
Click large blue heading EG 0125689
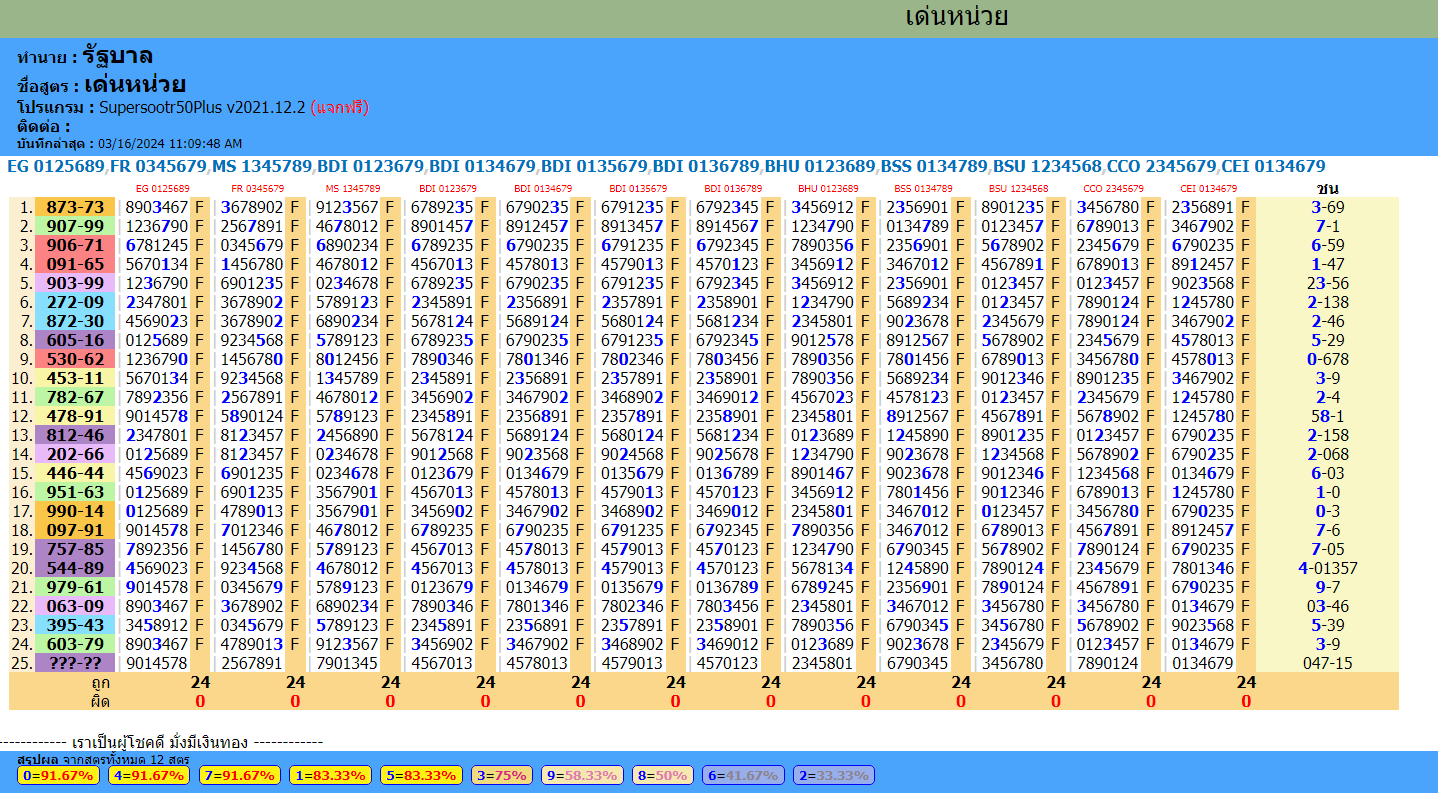tap(56, 166)
